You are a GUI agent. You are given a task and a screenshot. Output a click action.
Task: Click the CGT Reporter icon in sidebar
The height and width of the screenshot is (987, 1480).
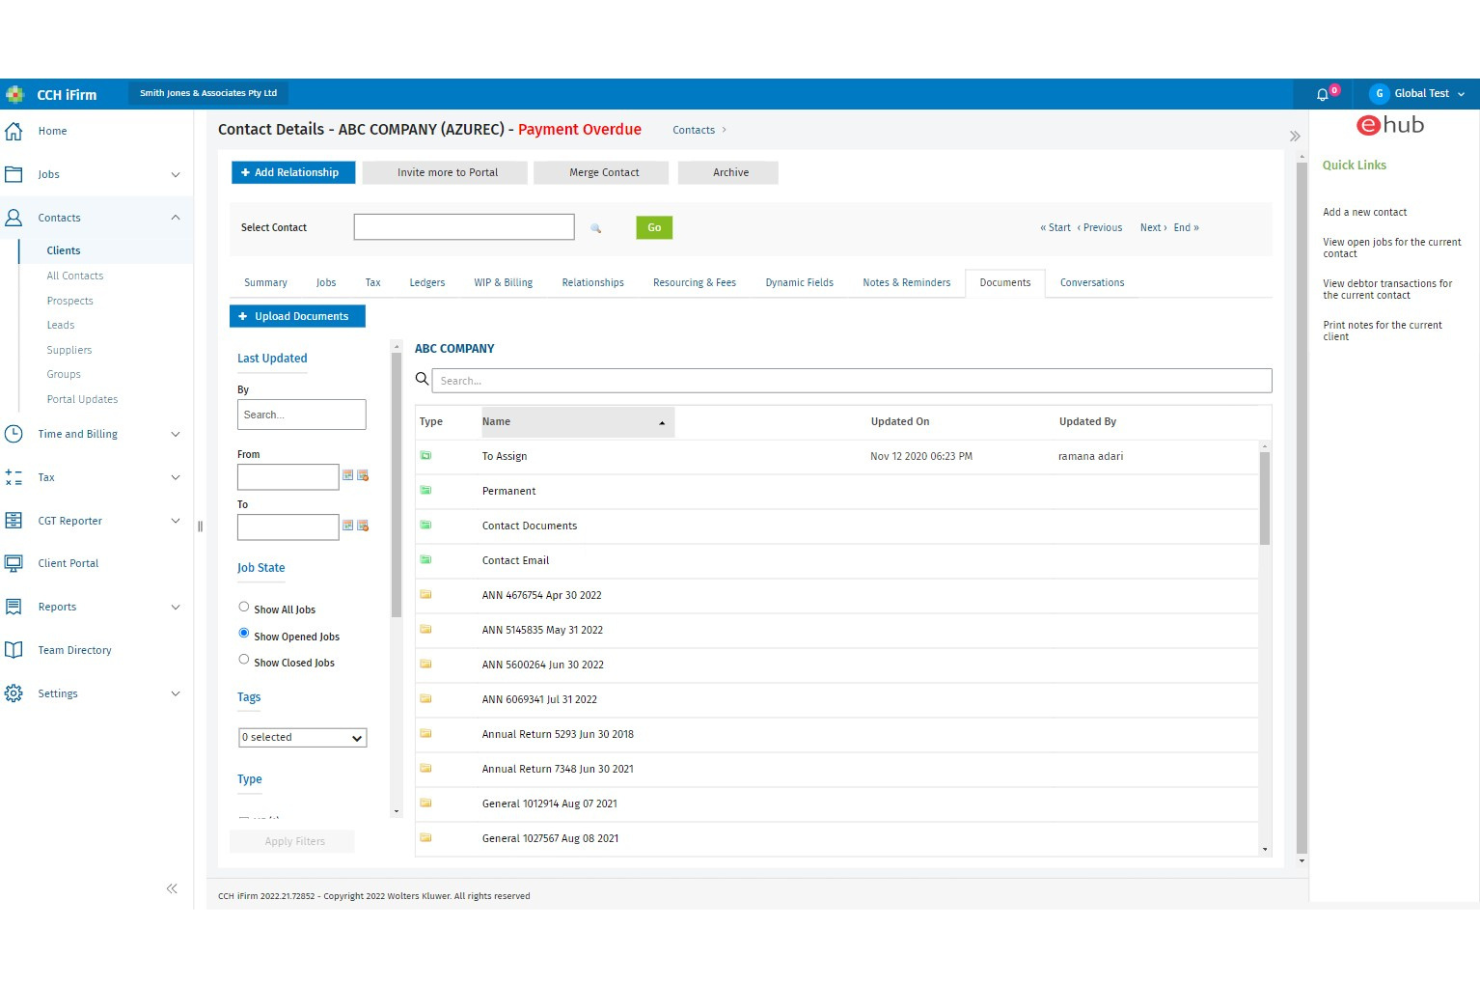[14, 520]
